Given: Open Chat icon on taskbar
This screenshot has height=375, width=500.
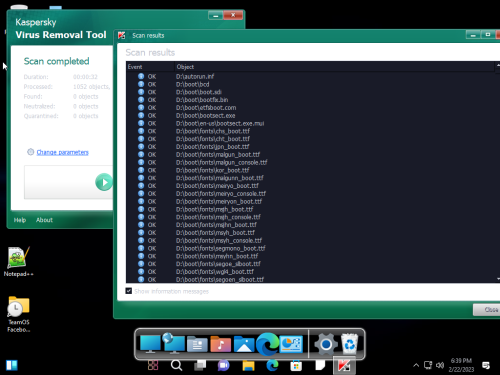Looking at the screenshot, I should tap(224, 365).
